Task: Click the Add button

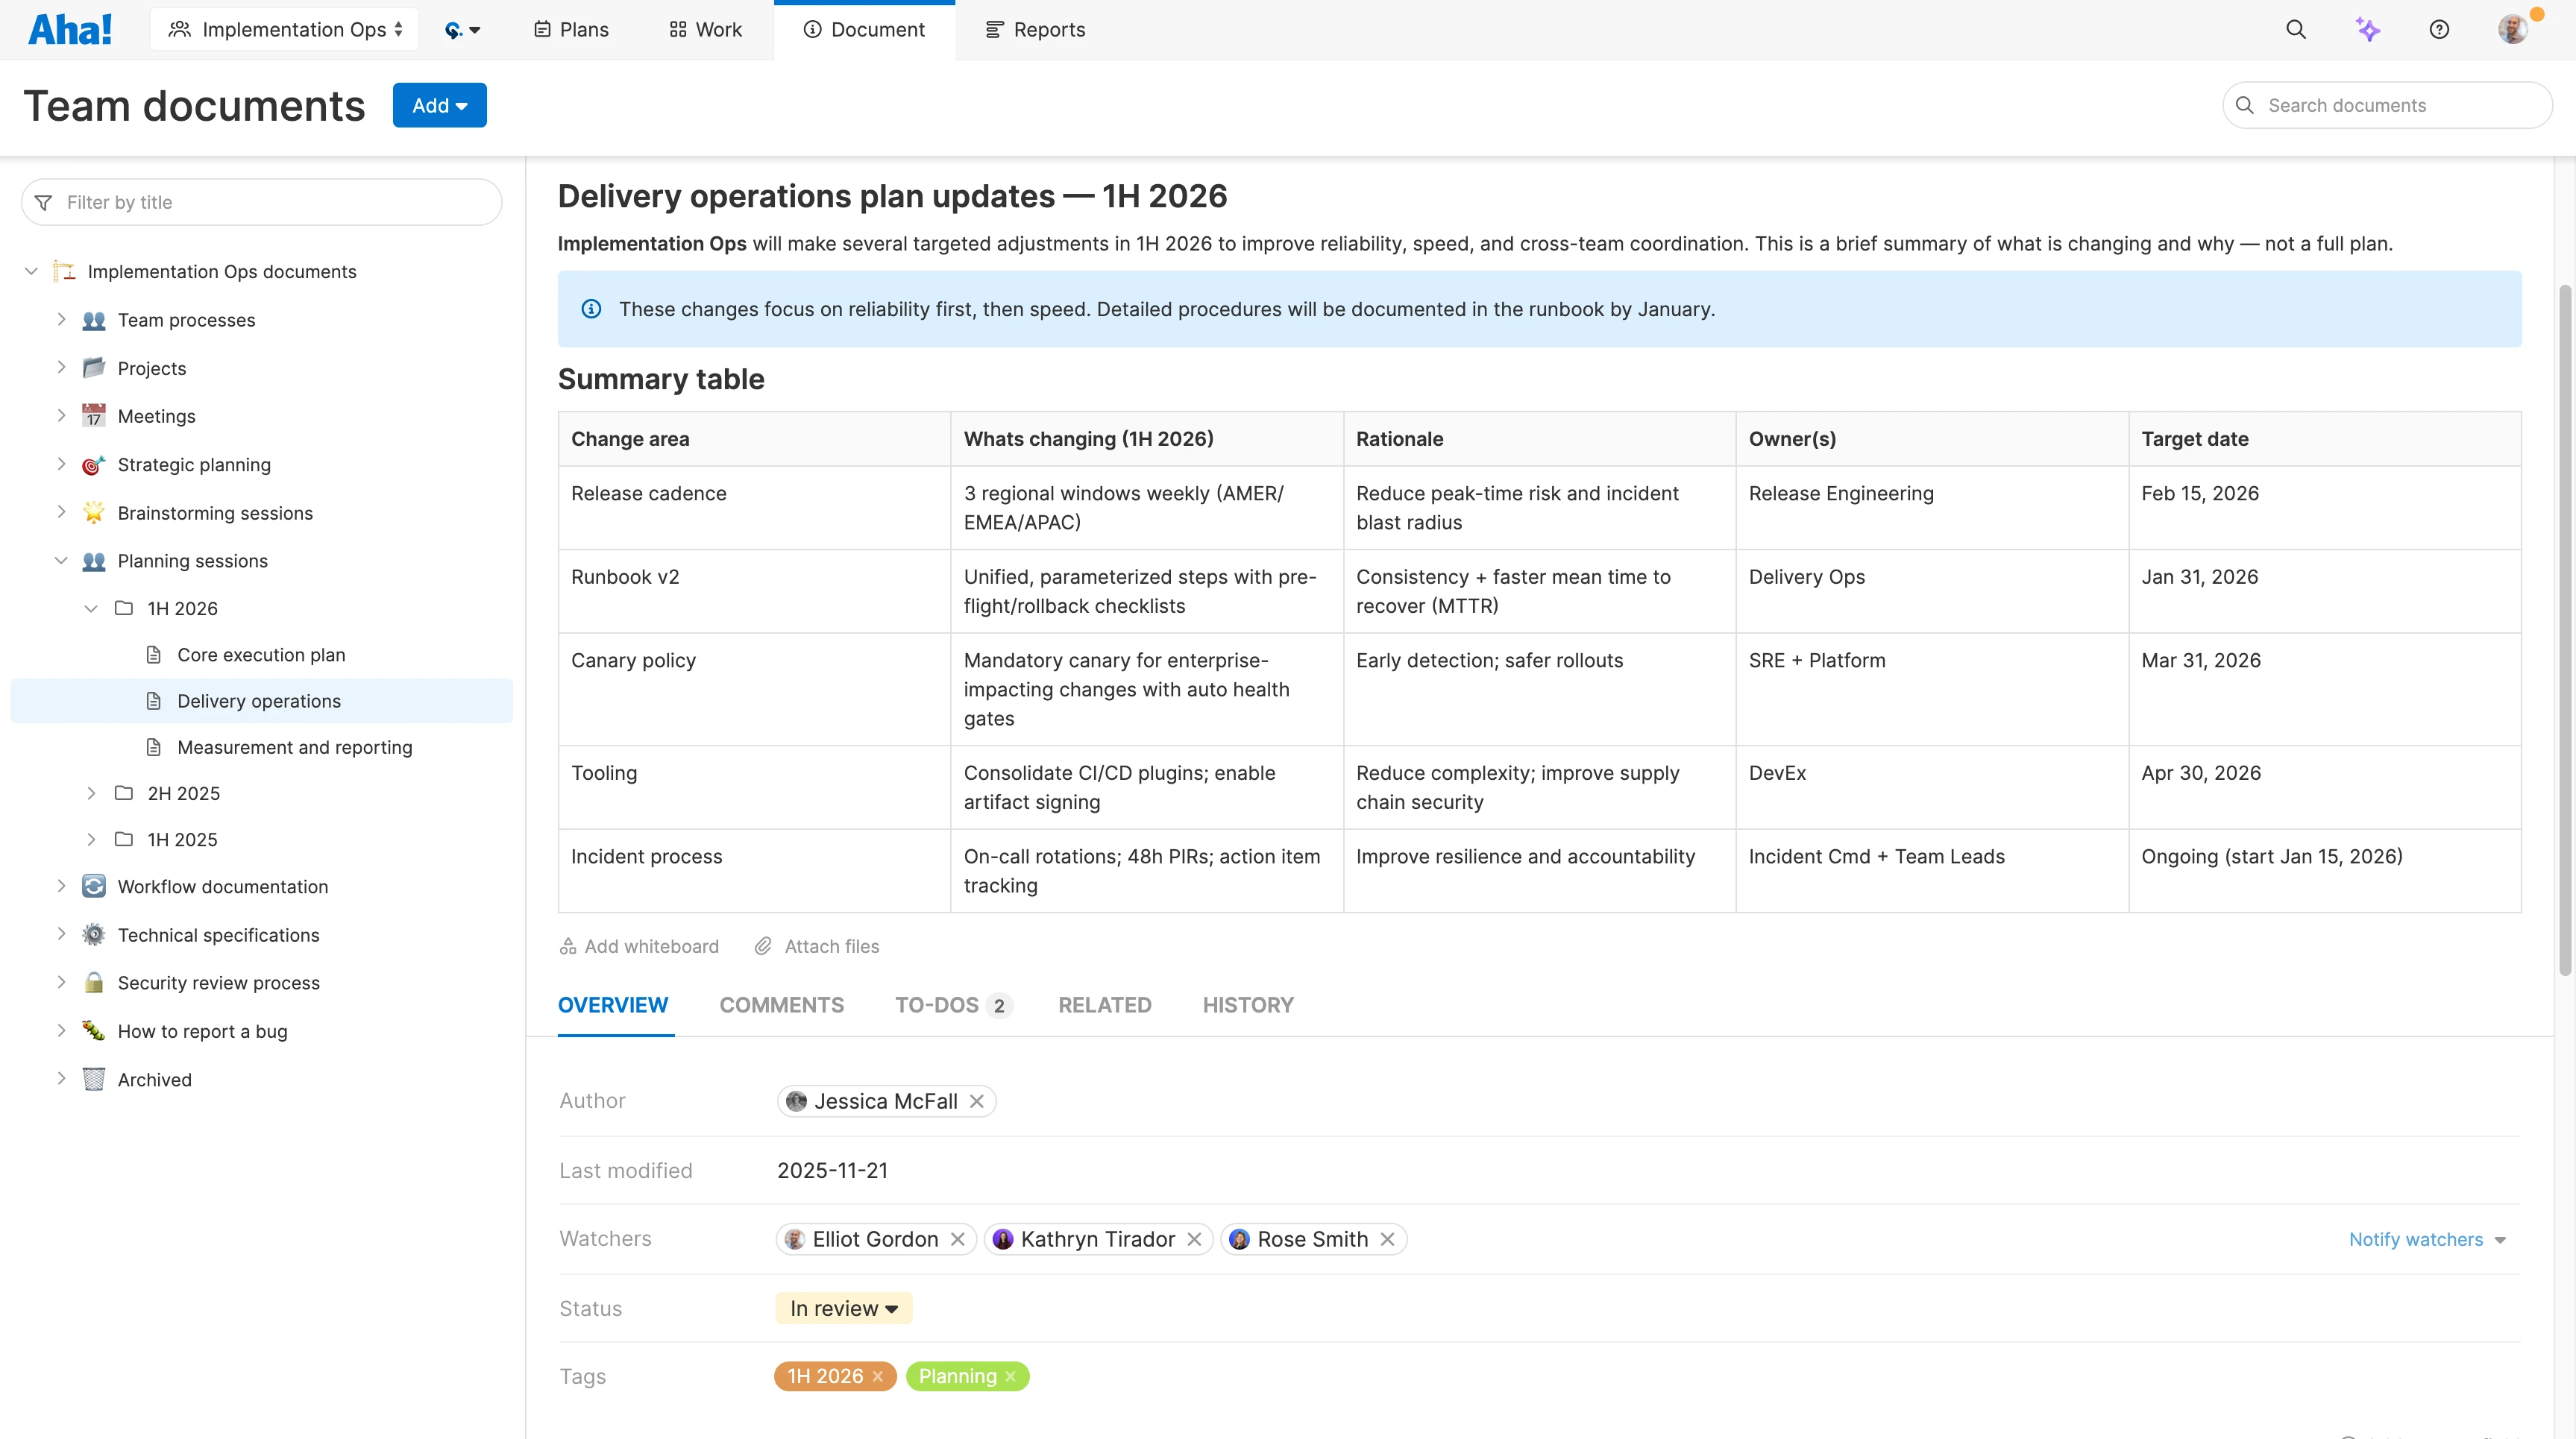Action: pos(439,105)
